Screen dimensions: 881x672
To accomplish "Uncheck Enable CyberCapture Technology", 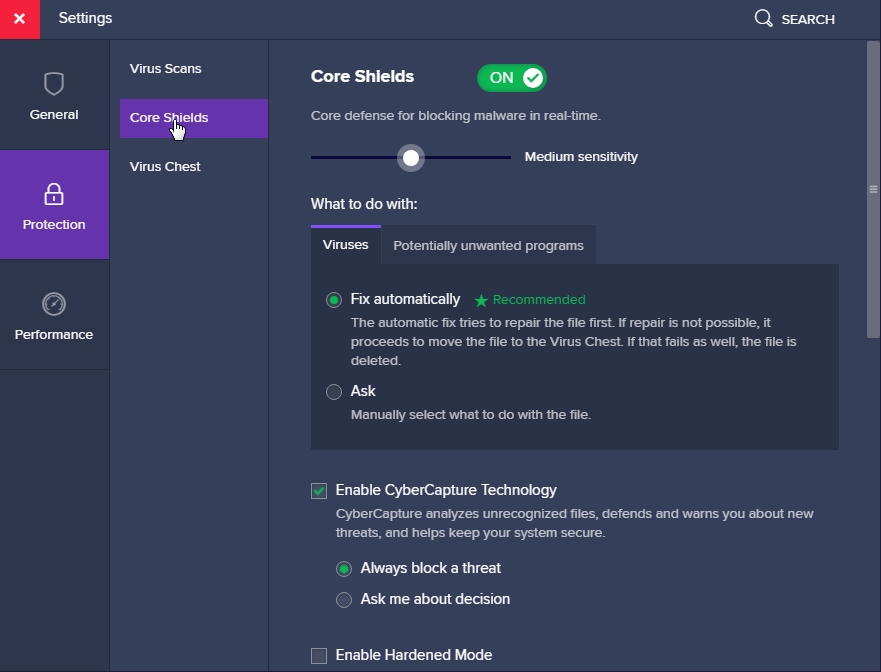I will coord(319,491).
